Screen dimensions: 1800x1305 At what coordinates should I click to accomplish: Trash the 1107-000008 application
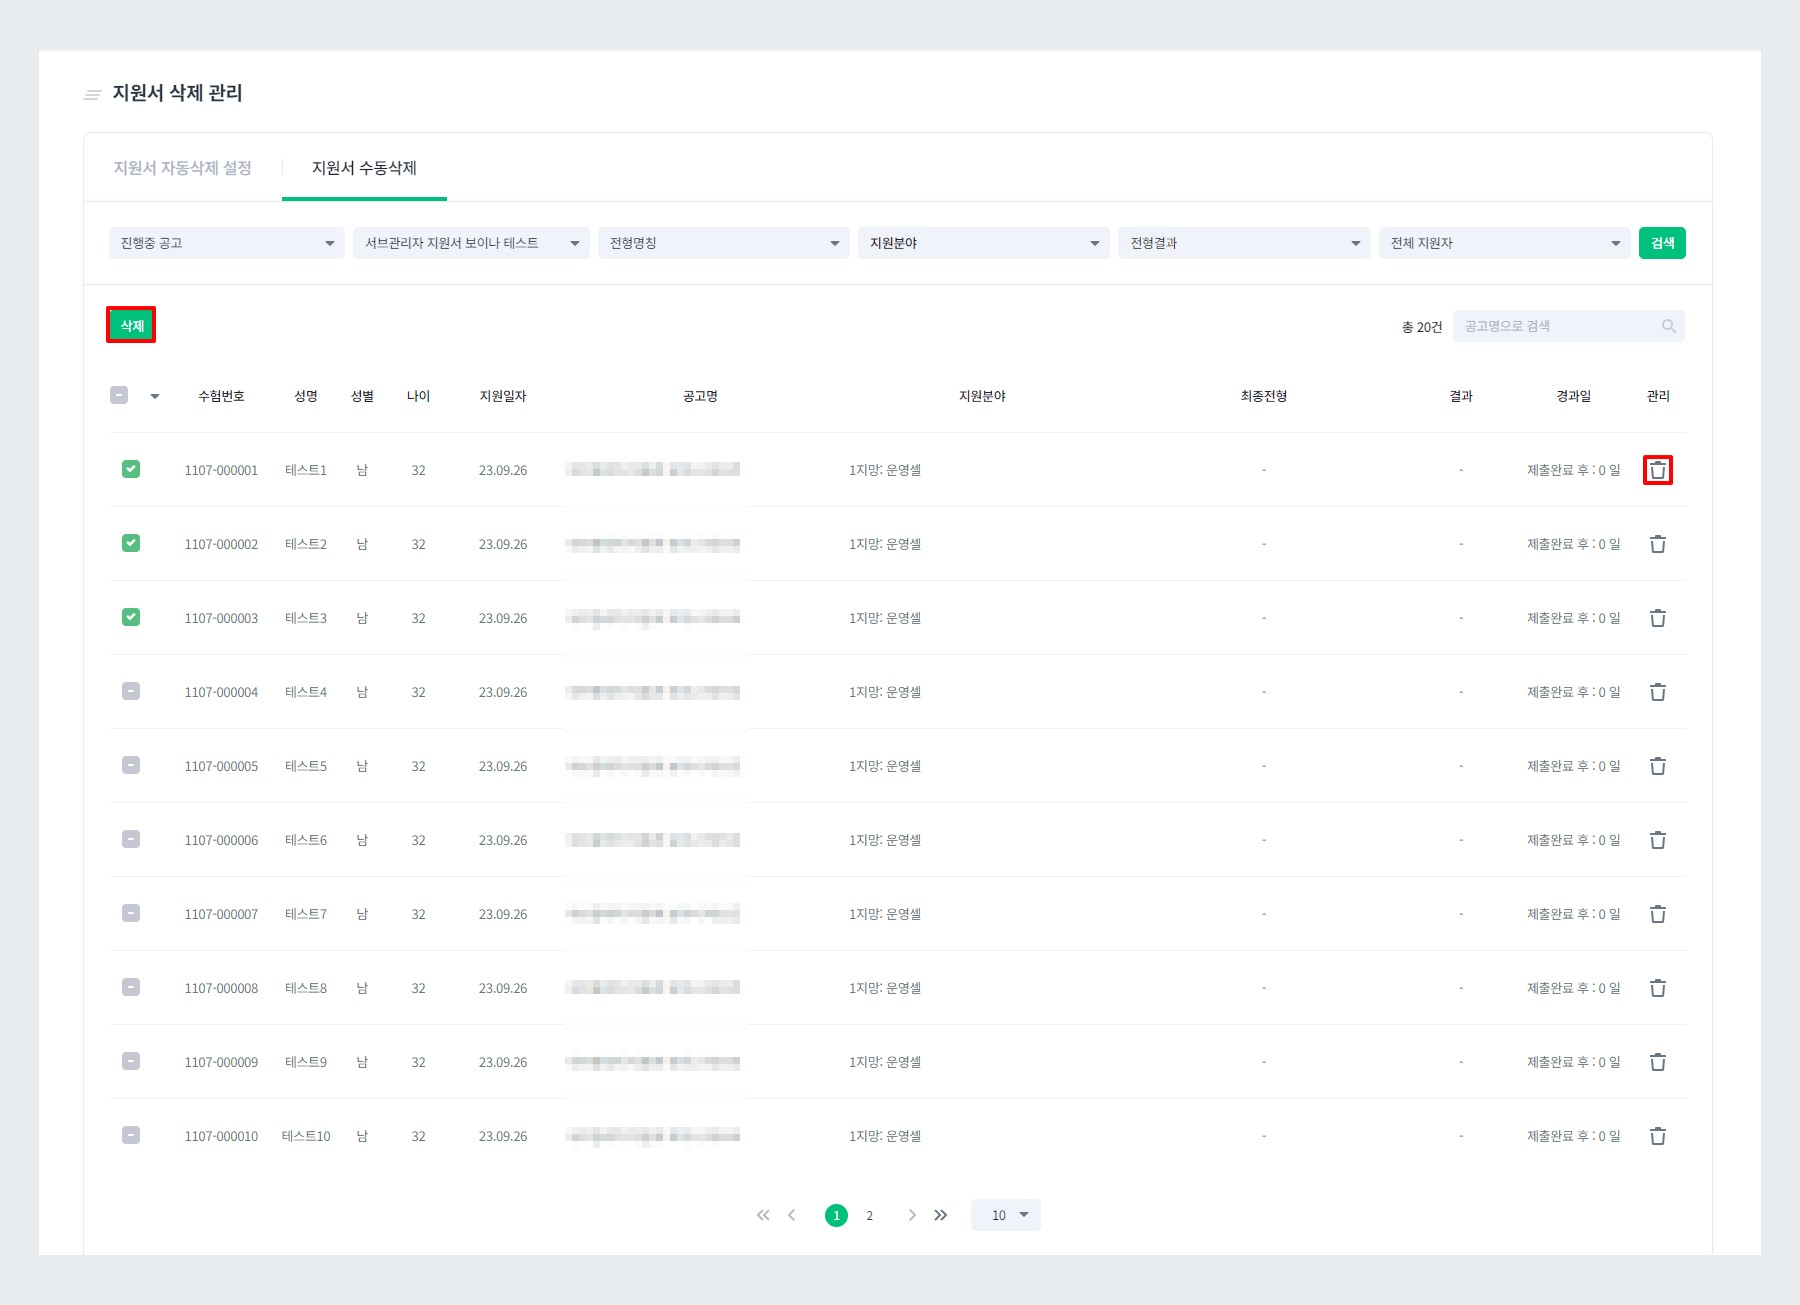coord(1658,988)
